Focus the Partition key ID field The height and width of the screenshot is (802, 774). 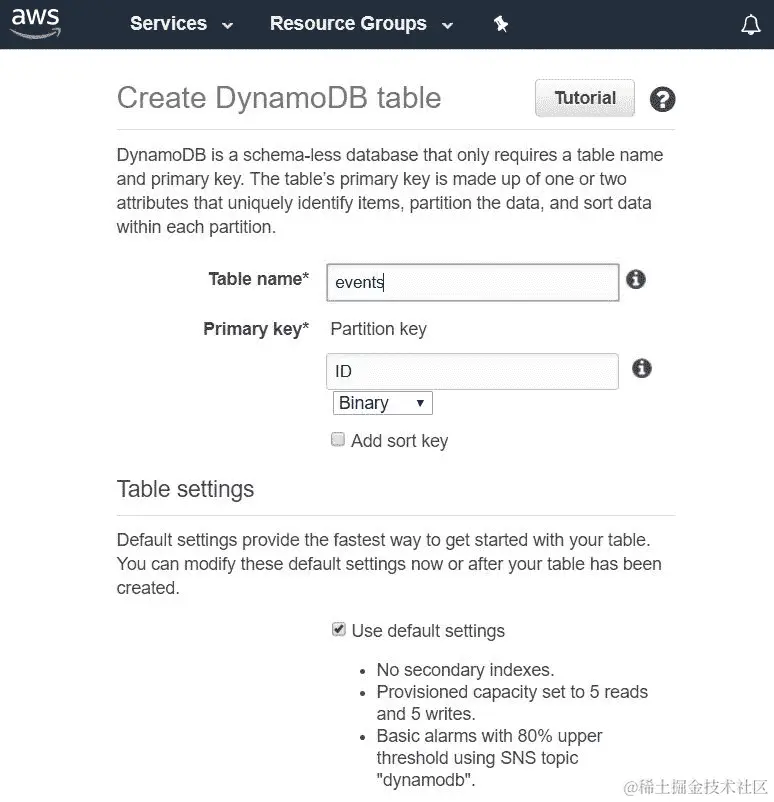[x=472, y=371]
